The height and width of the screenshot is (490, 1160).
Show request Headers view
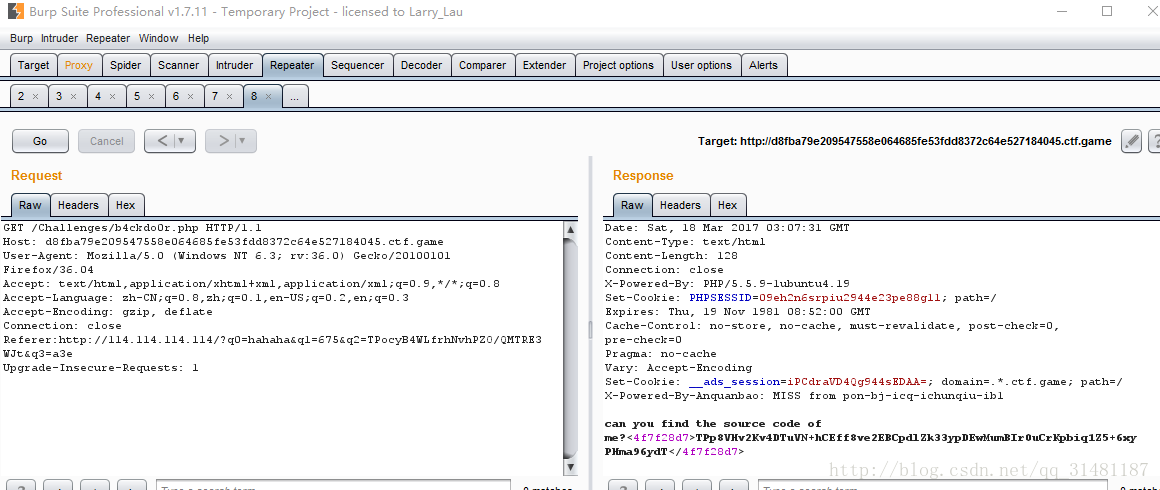pos(78,205)
